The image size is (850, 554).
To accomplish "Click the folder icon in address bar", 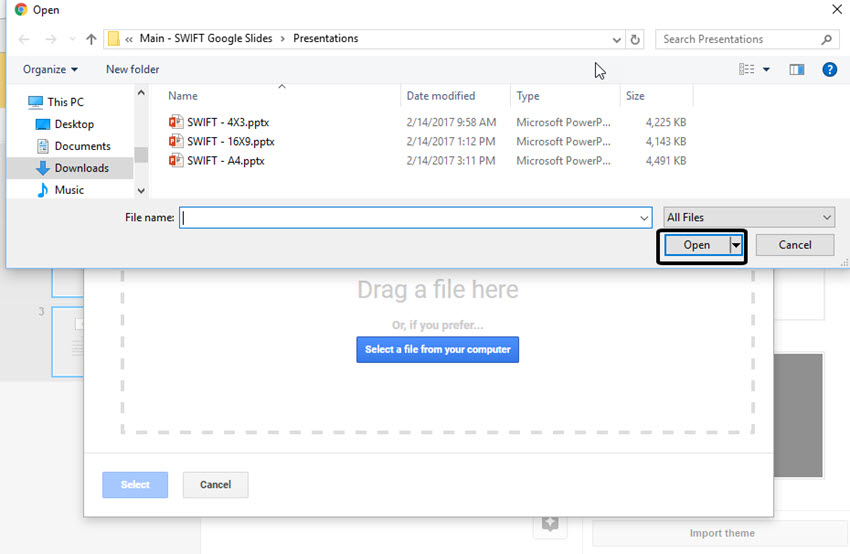I will coord(113,39).
